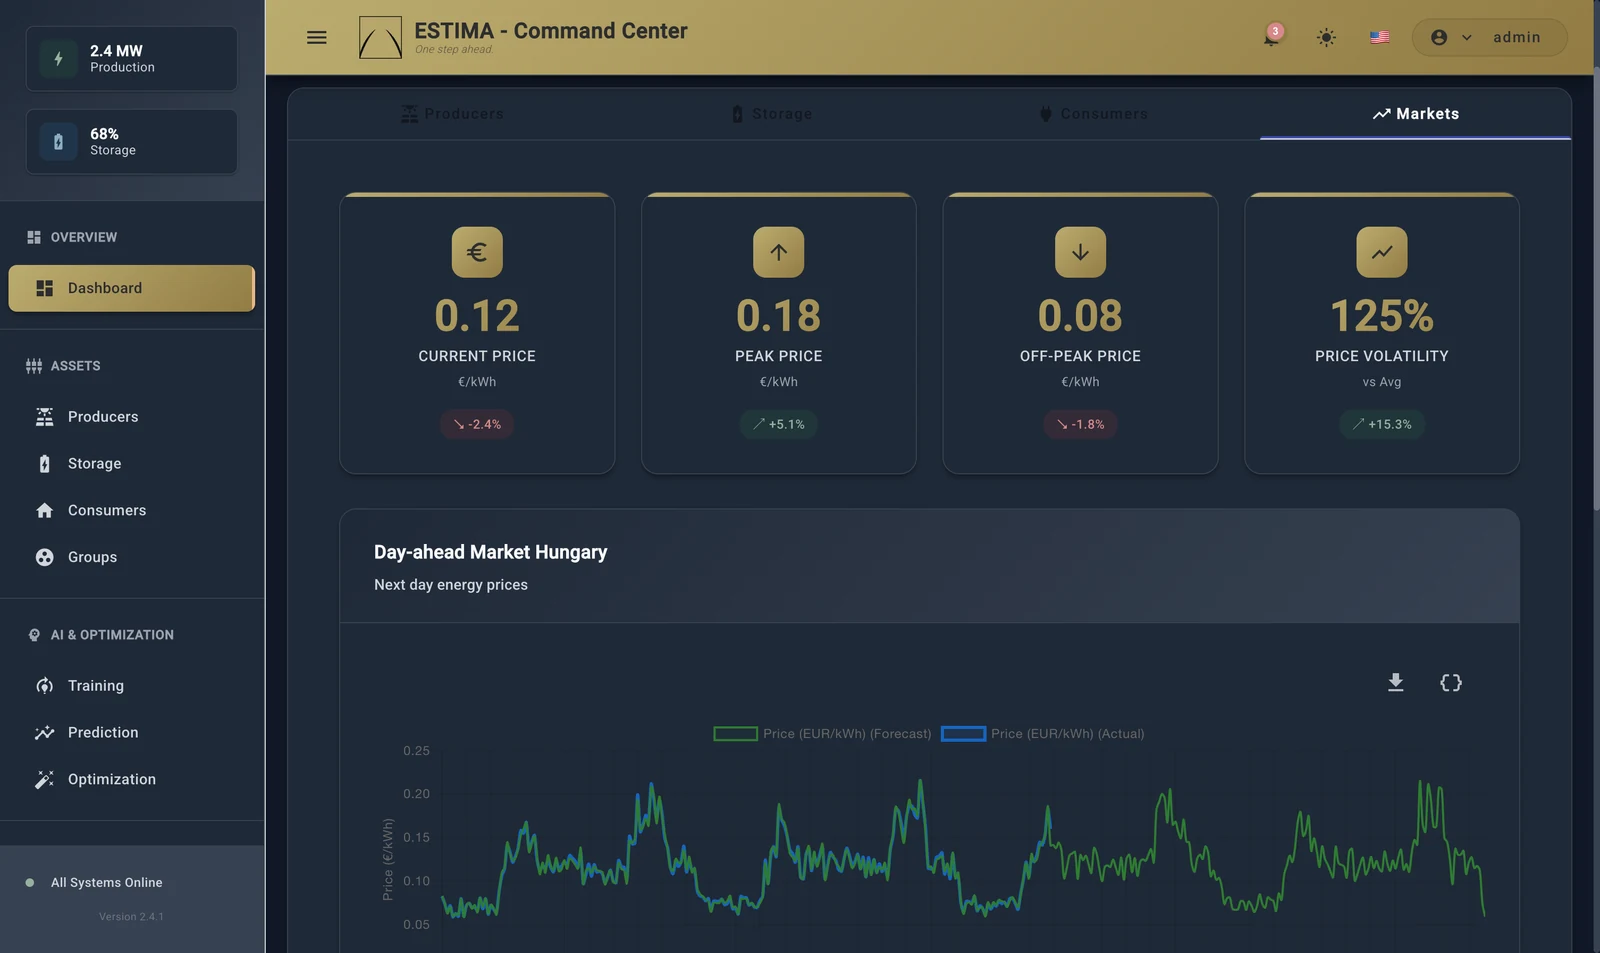
Task: Open Groups in the sidebar
Action: click(x=132, y=557)
